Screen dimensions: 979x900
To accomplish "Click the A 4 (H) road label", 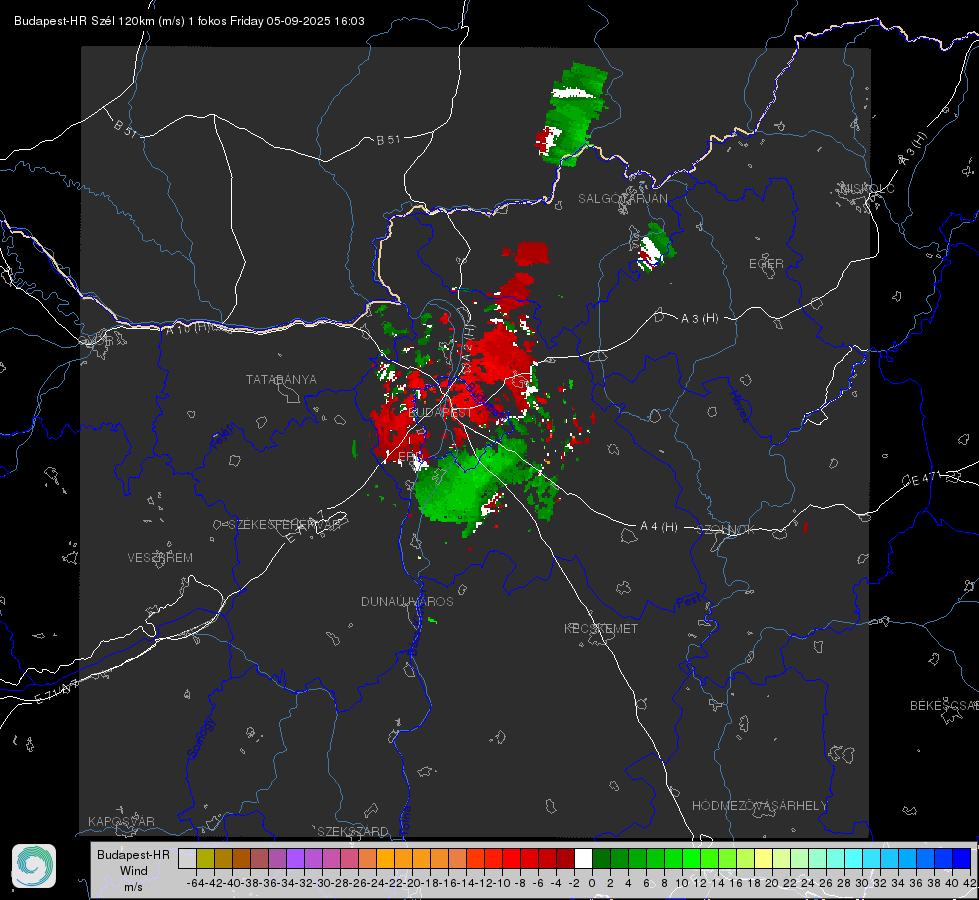I will click(659, 527).
